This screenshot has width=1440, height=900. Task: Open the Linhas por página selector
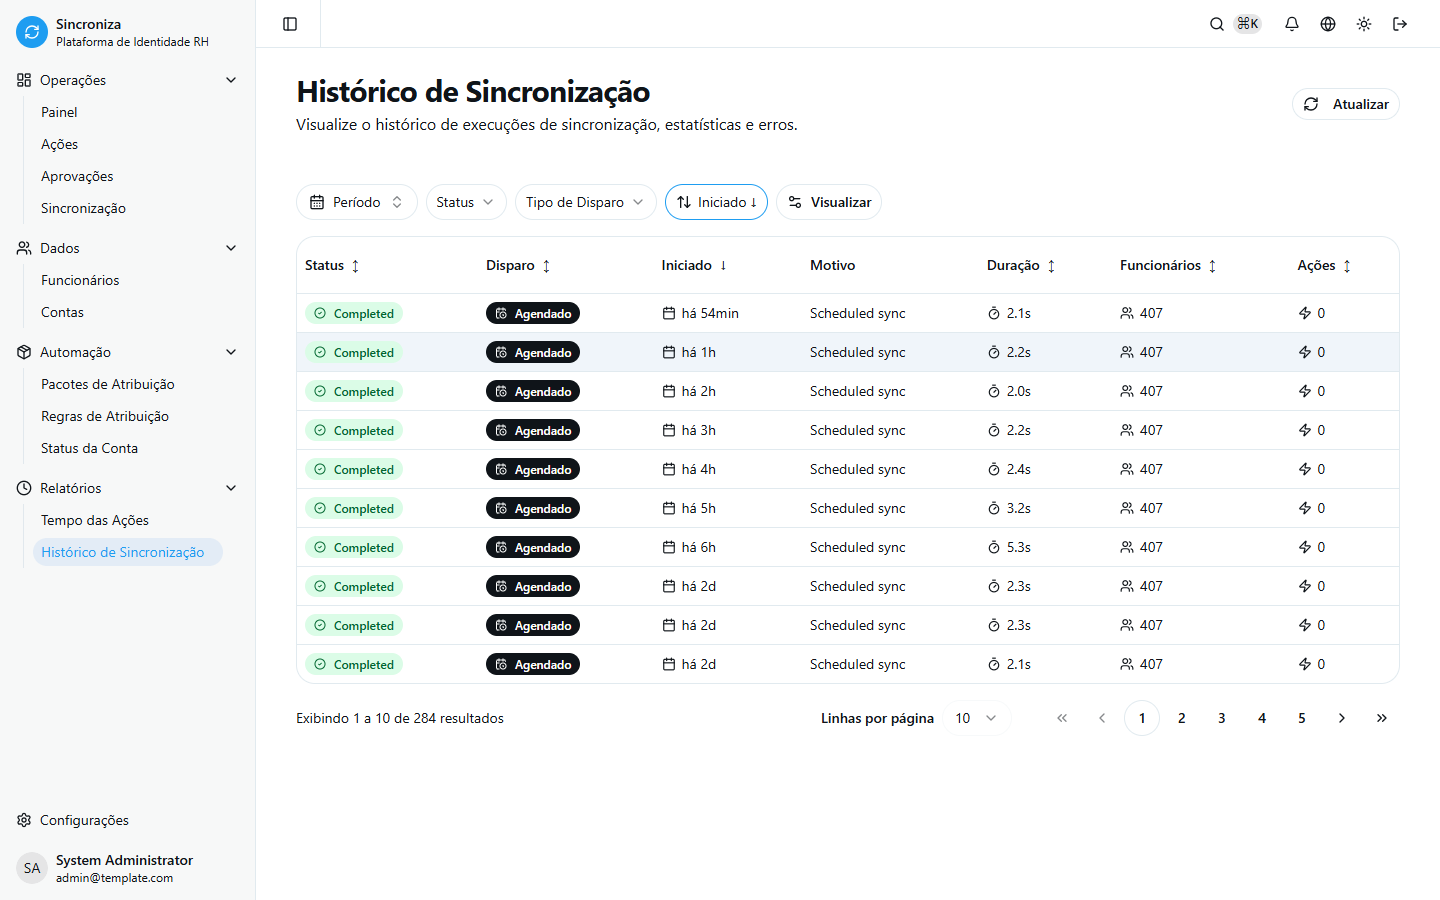coord(974,718)
